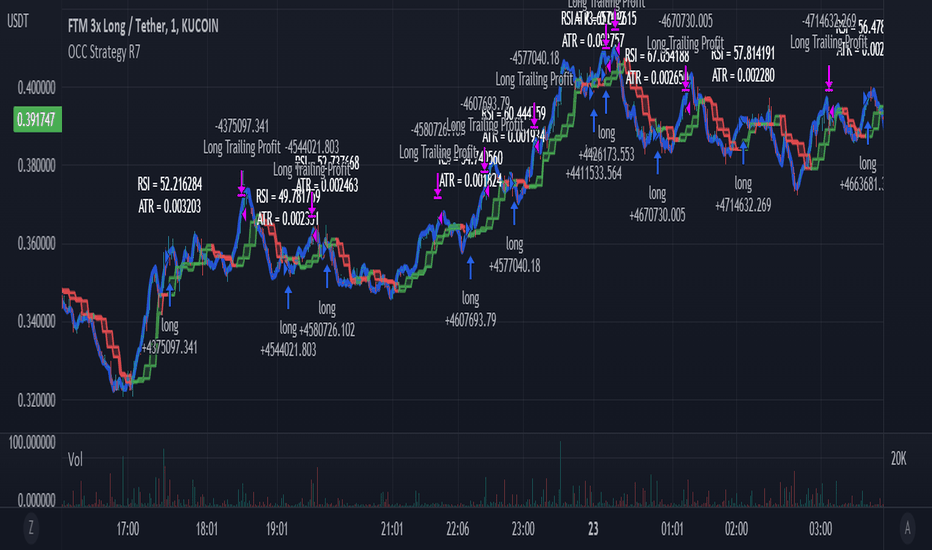932x550 pixels.
Task: Click the USDT currency label
Action: pyautogui.click(x=17, y=22)
